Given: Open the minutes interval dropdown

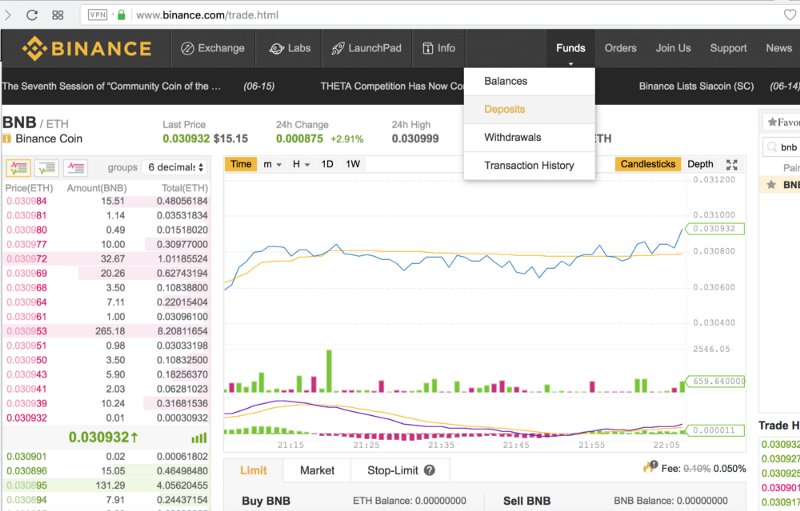Looking at the screenshot, I should coord(272,164).
